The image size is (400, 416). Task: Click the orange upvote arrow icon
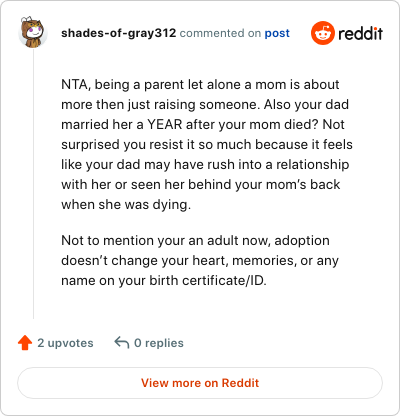(x=25, y=343)
